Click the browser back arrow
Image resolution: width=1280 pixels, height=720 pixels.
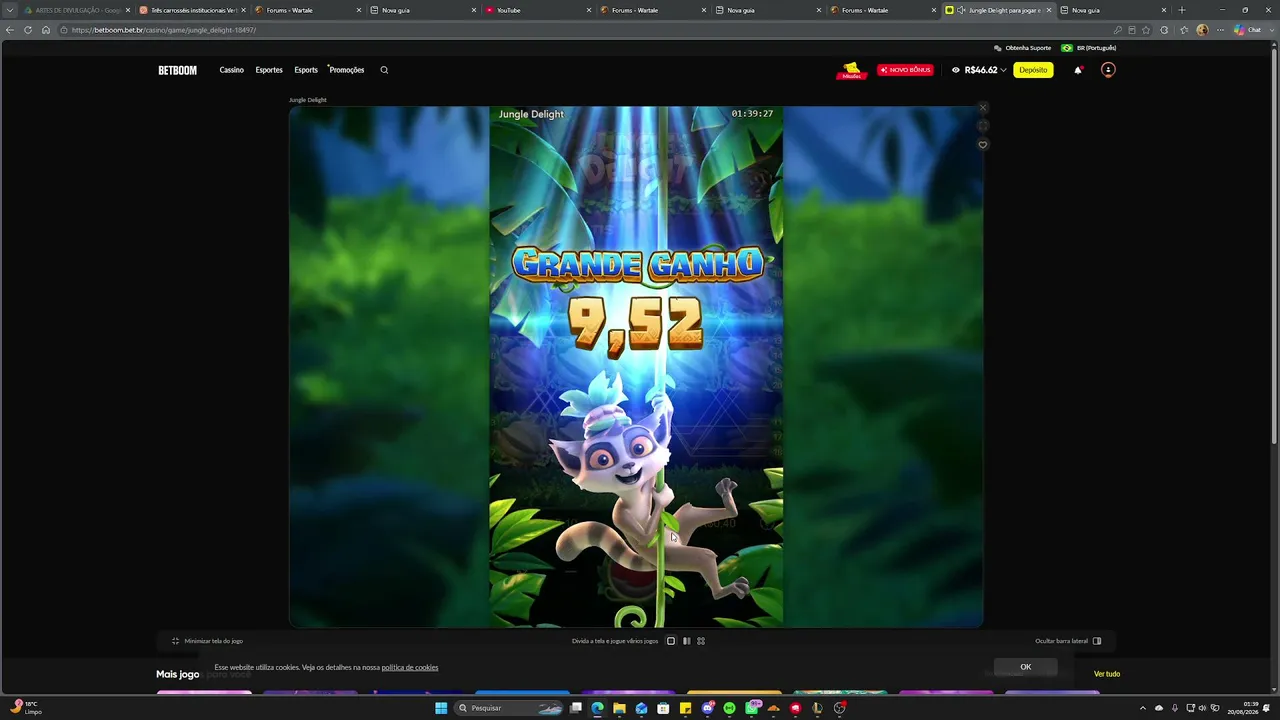click(10, 30)
